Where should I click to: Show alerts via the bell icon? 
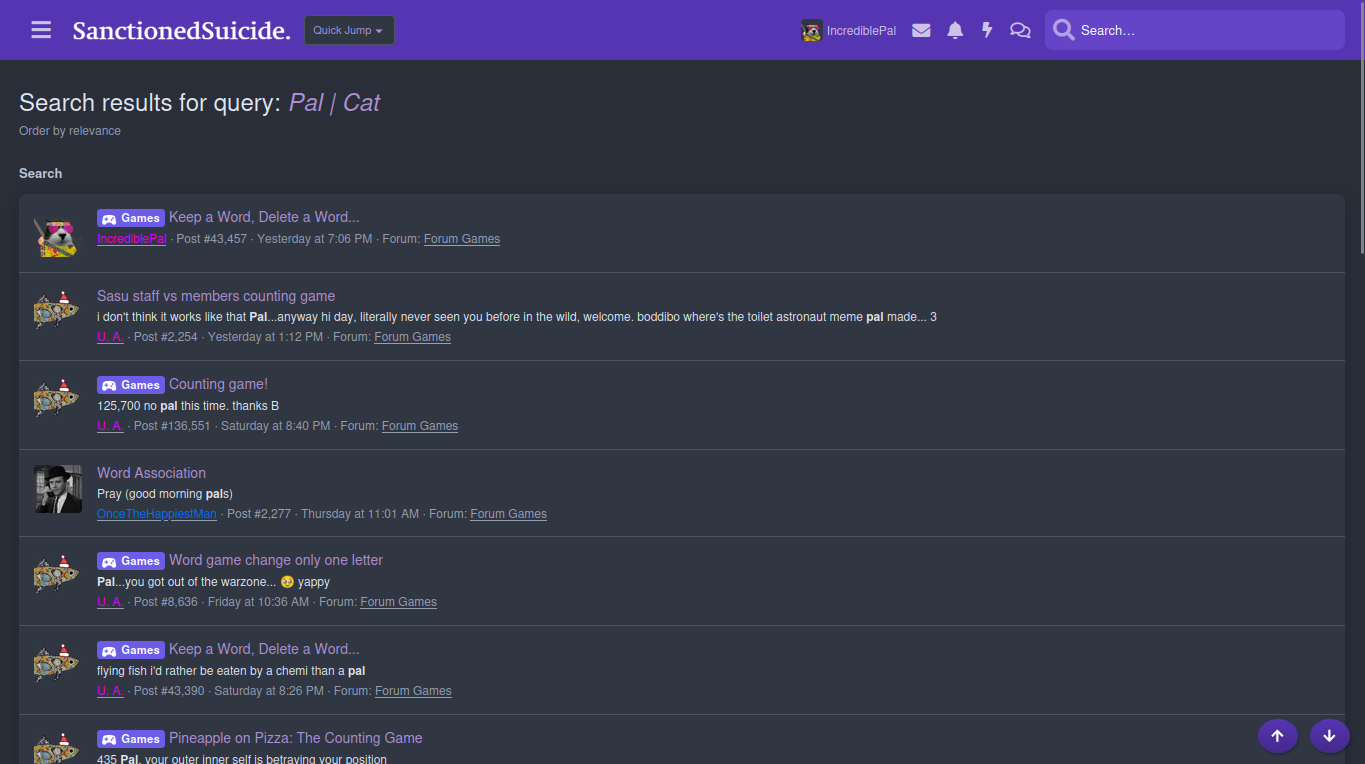coord(955,30)
